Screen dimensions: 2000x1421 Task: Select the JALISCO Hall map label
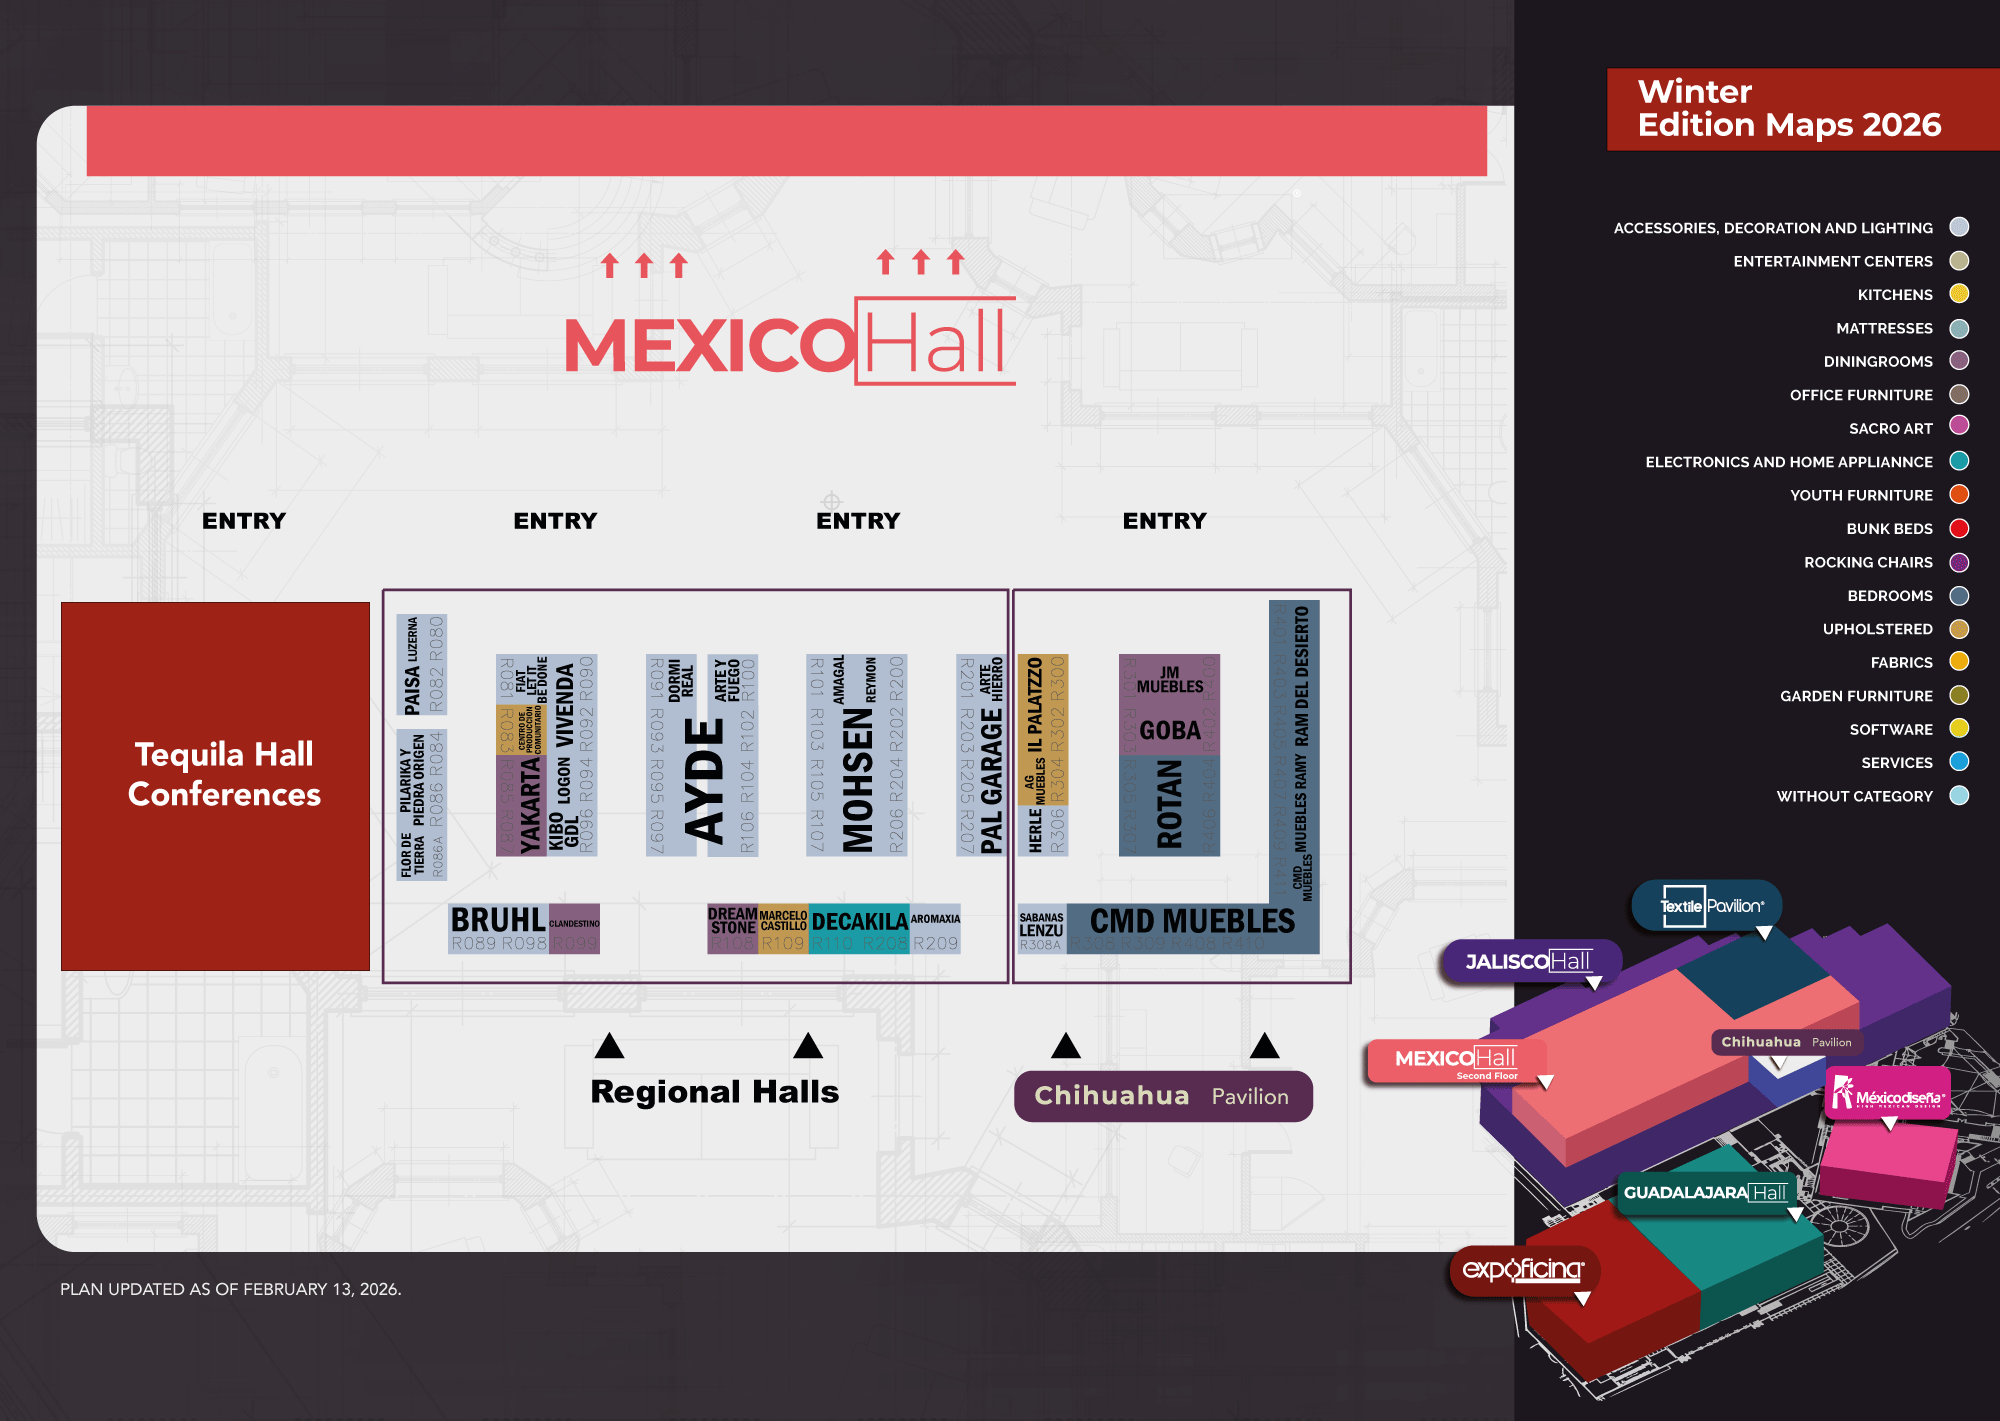click(1528, 962)
